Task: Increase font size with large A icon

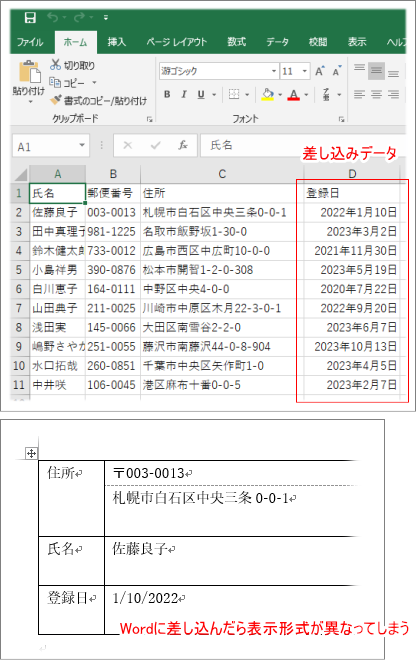Action: (x=320, y=71)
